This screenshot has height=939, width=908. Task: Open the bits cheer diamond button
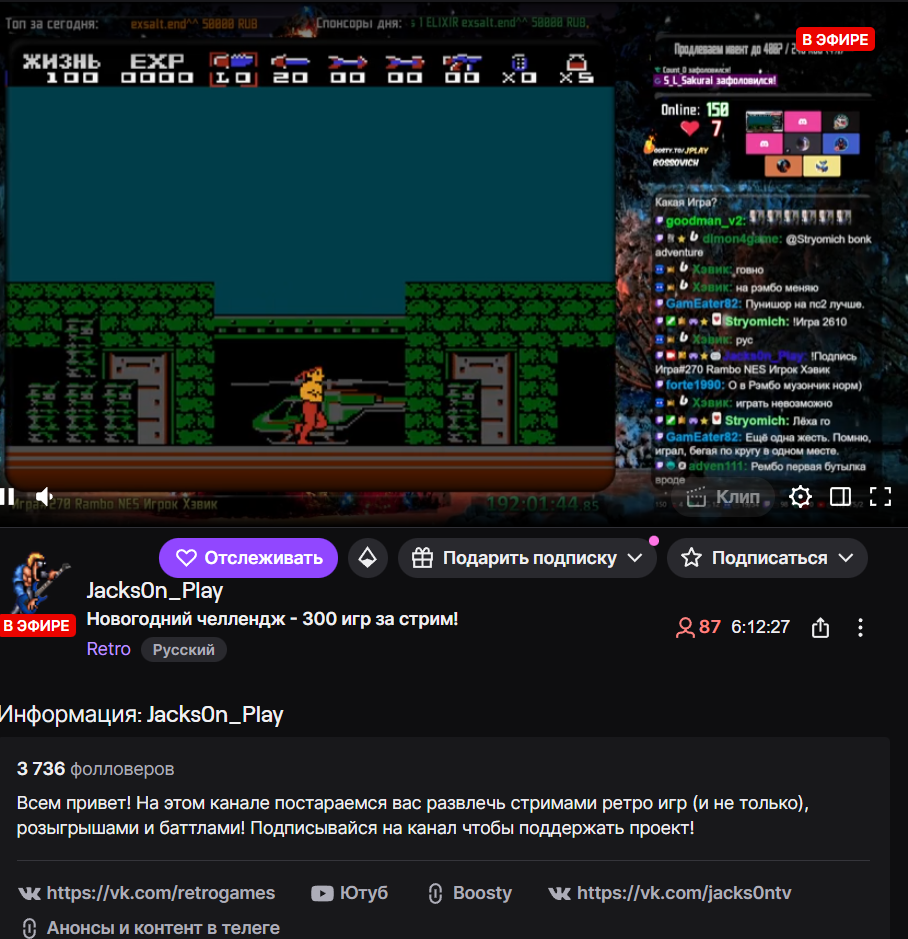[367, 558]
